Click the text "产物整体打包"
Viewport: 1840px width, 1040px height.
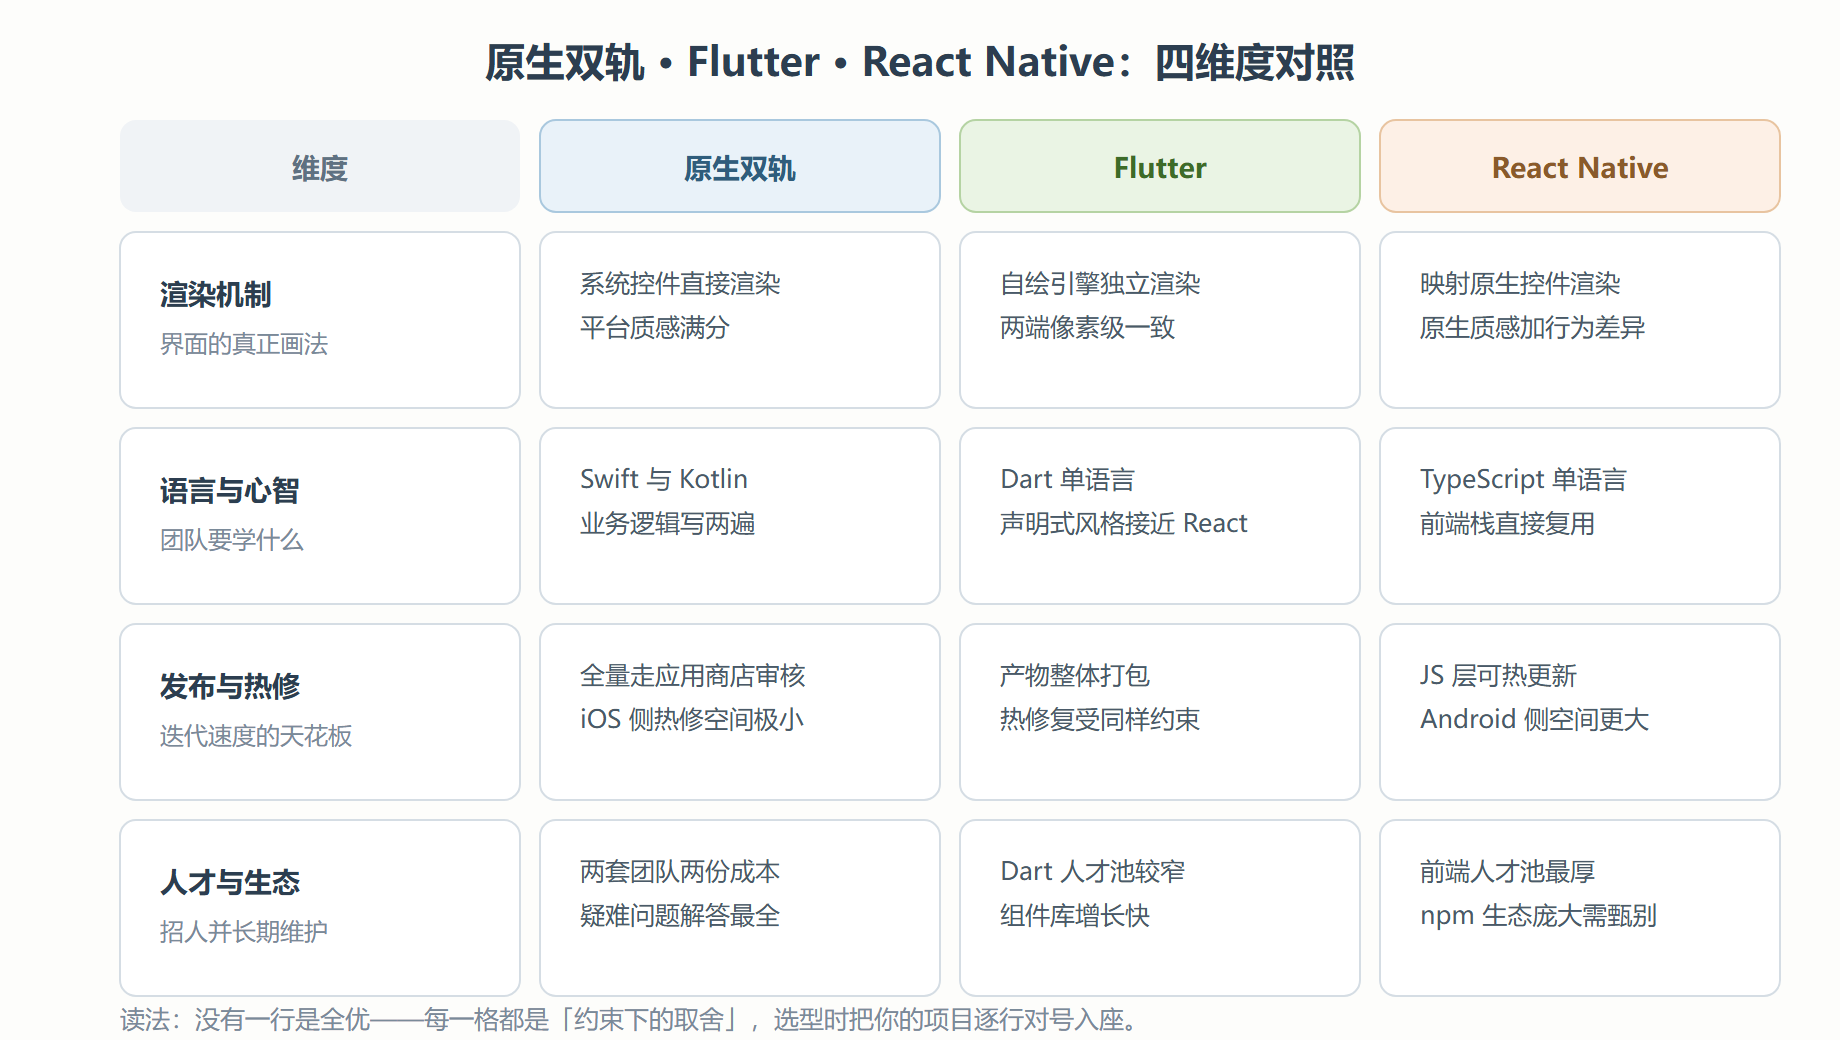click(1075, 676)
